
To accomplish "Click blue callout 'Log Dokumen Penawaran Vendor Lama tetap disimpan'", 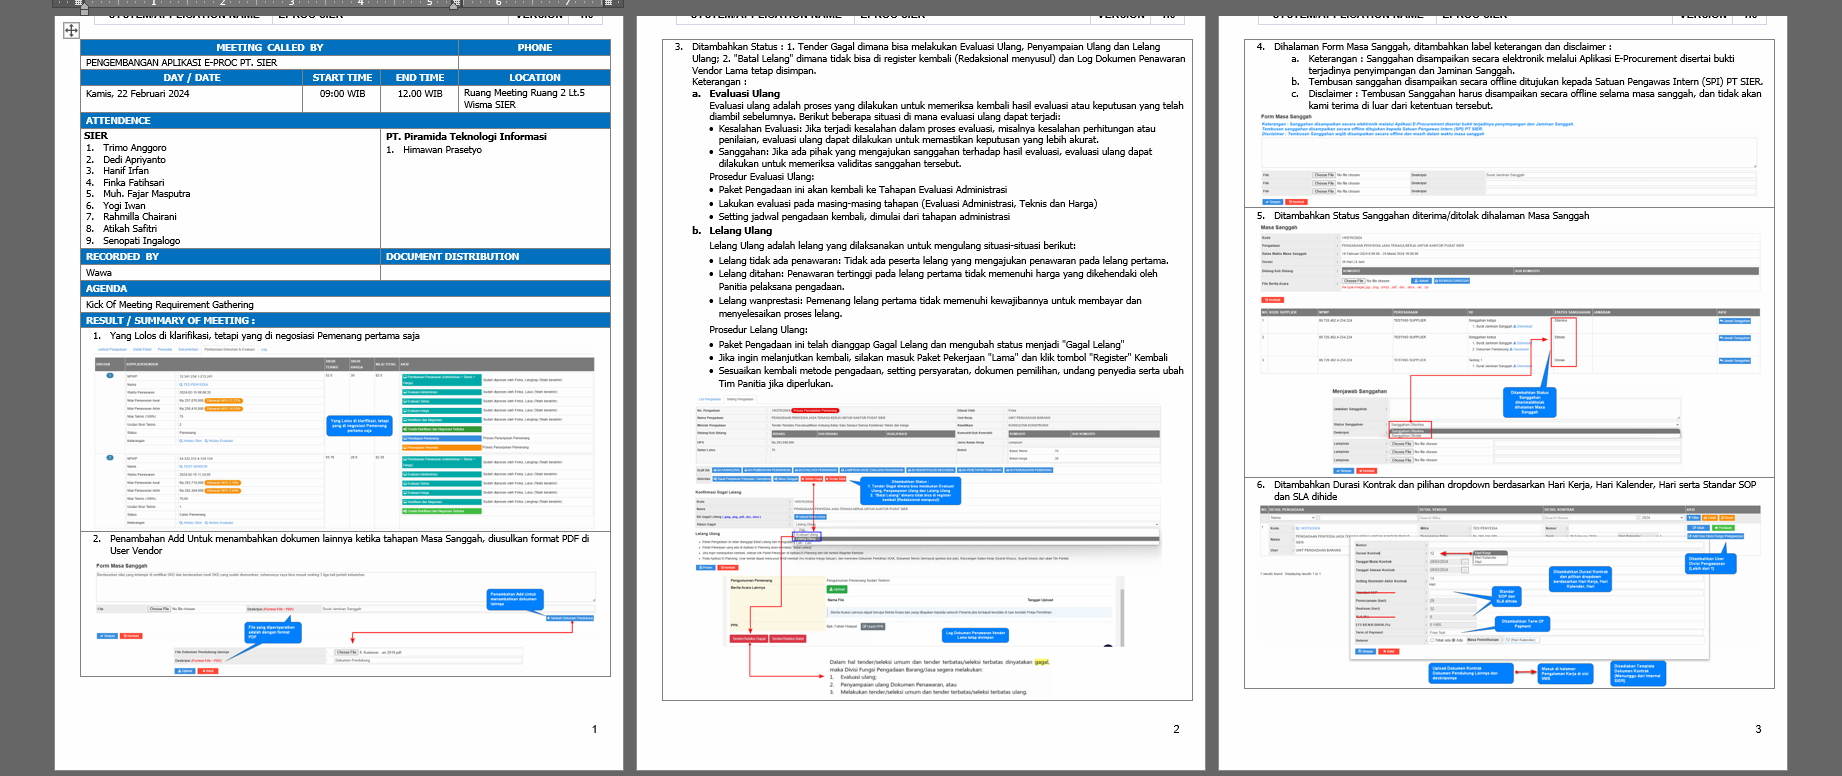I will coord(976,635).
